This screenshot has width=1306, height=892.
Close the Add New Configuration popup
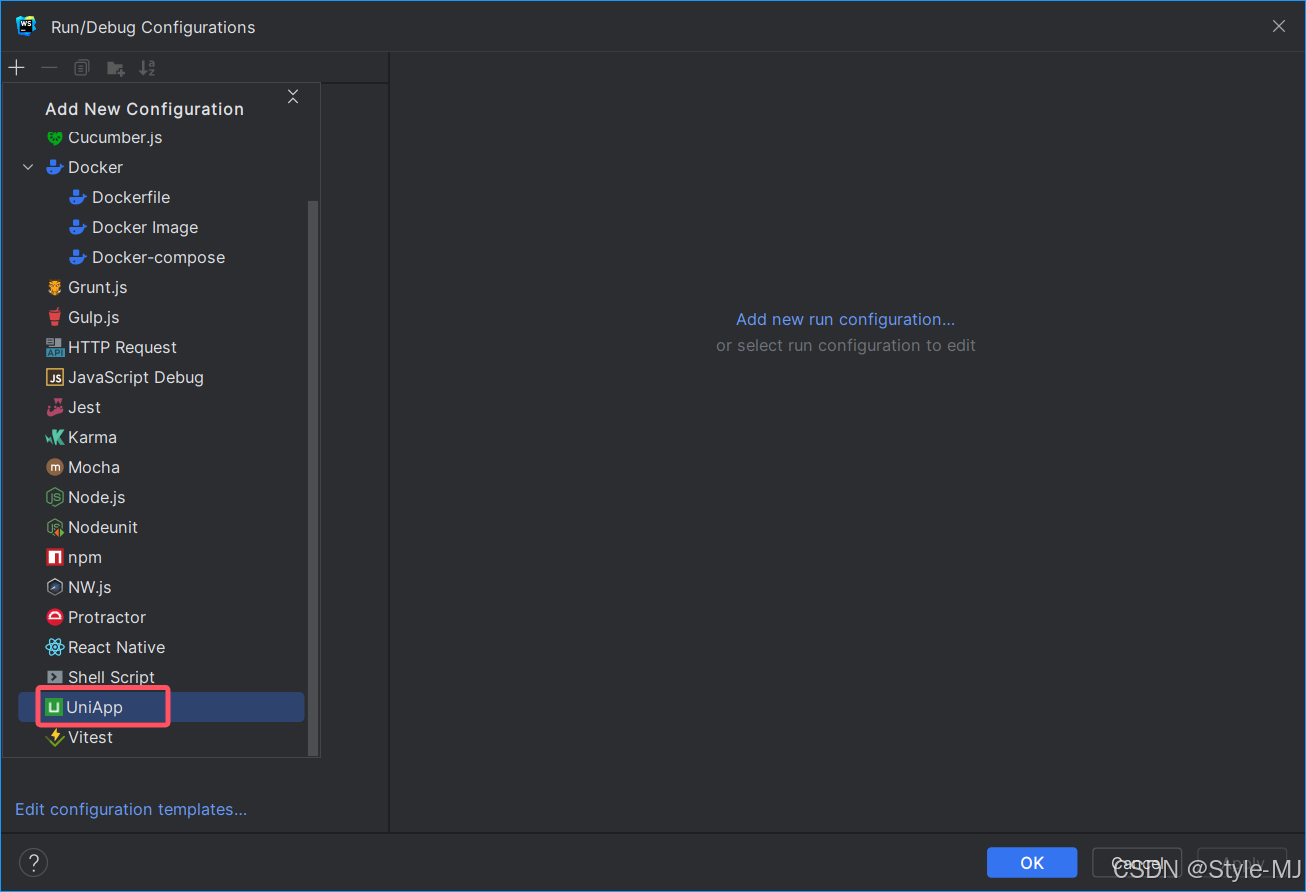[x=293, y=96]
